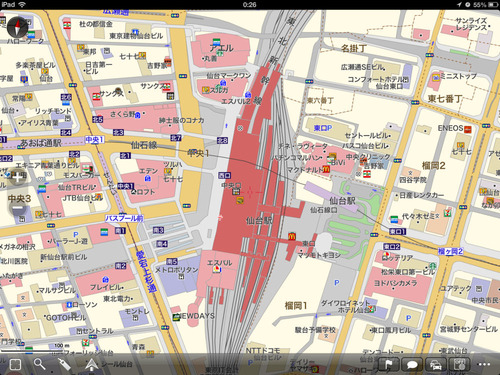Tap the マツモトキヨシ store label

tap(319, 255)
